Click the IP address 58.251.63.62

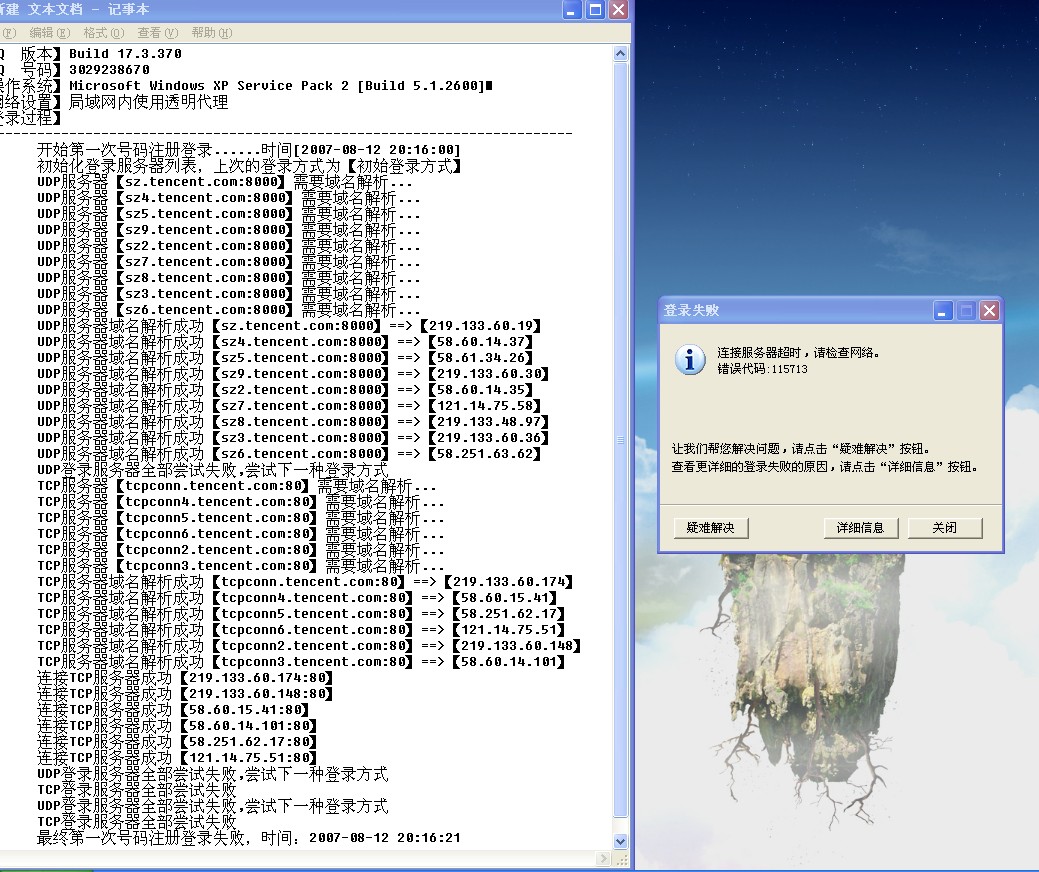click(x=485, y=453)
